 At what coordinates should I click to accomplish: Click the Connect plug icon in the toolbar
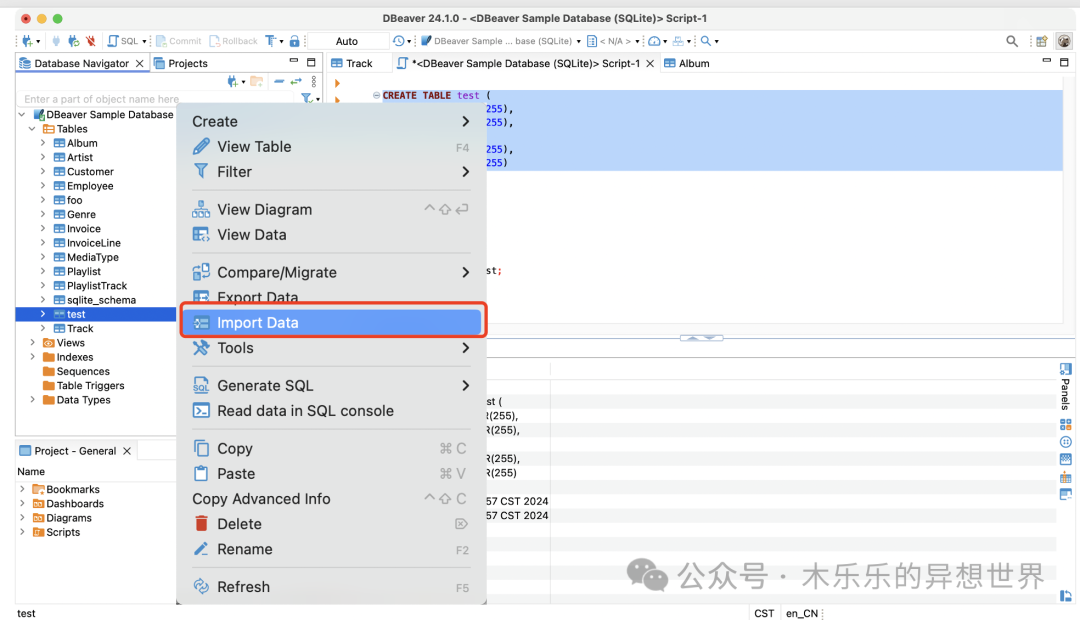[x=56, y=41]
